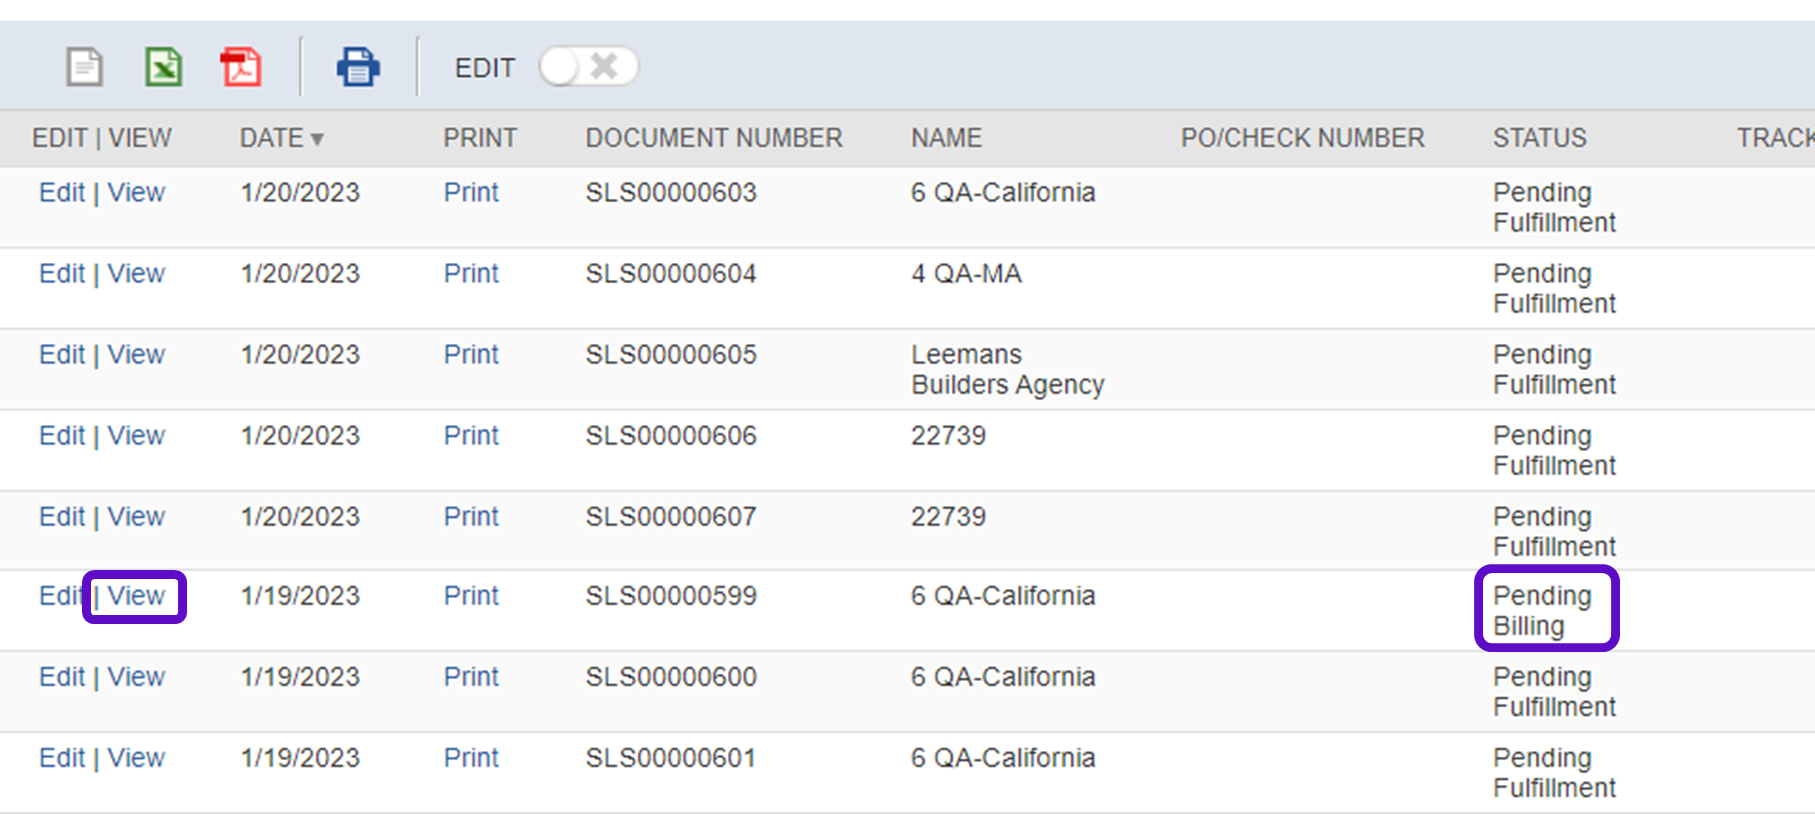Toggle the EDIT switch on
Screen dimensions: 1815x814
[588, 67]
